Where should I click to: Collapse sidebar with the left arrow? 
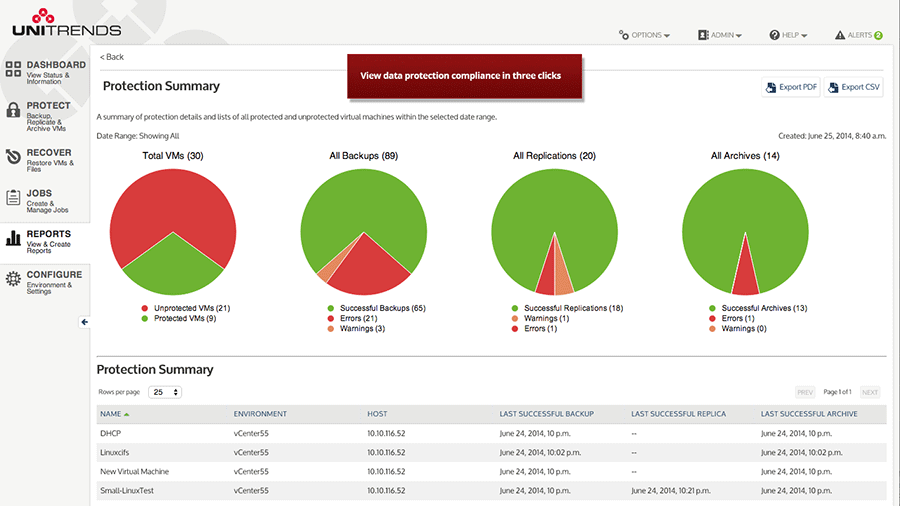point(84,322)
